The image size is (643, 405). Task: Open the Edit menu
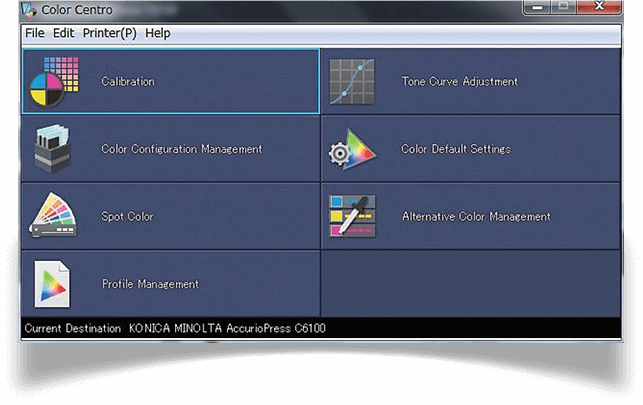[64, 33]
